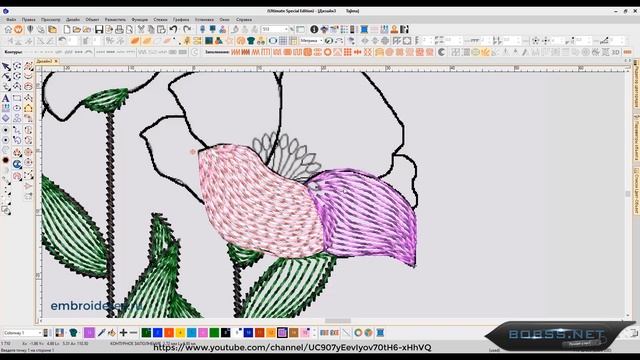Choose the orange grid motif fill icon

[347, 52]
